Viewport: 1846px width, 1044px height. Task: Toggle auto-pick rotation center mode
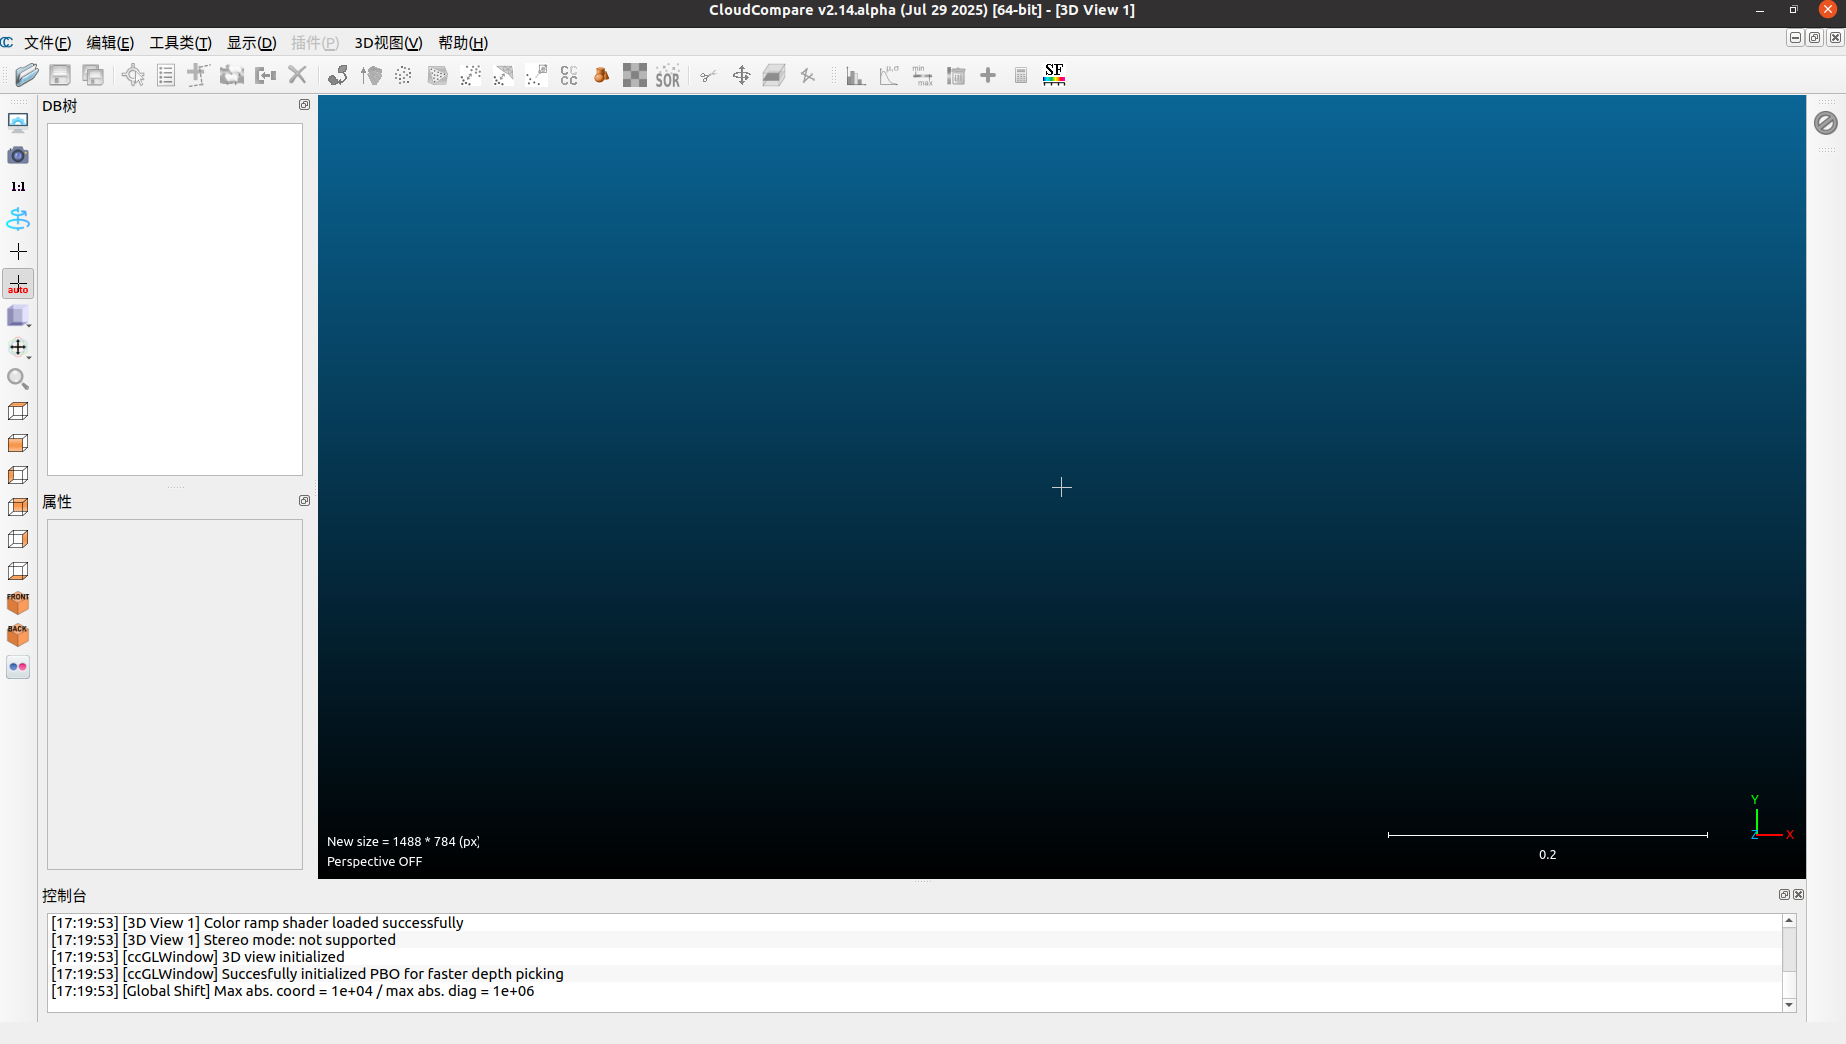[18, 284]
